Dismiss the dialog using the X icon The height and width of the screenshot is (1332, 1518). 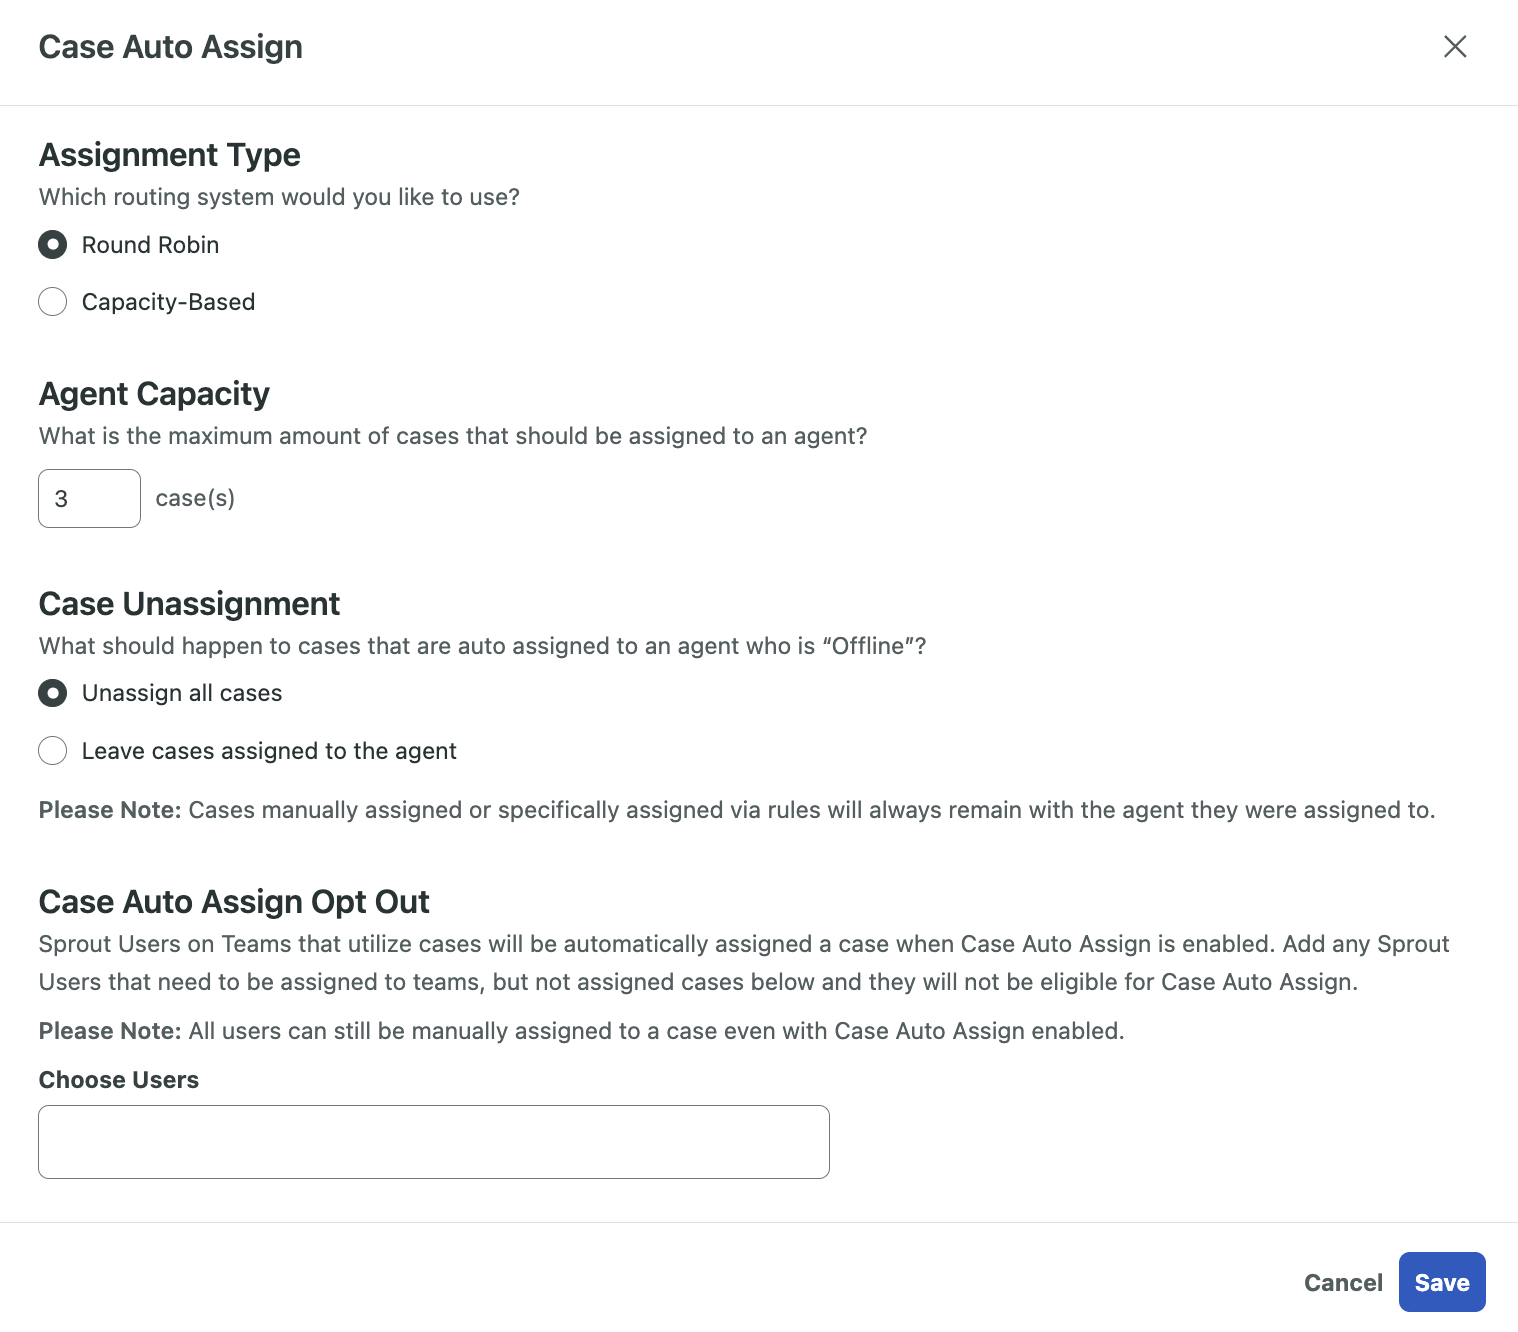click(1455, 46)
